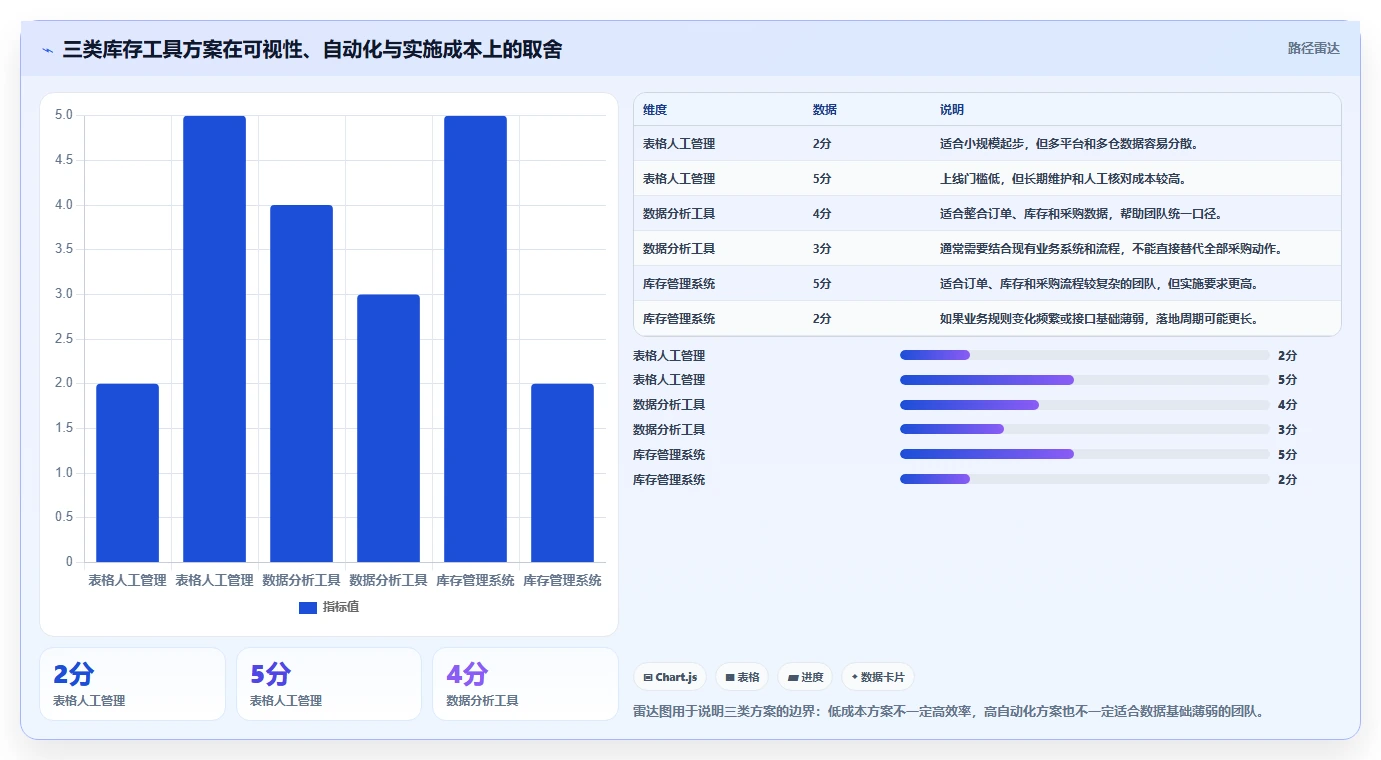1381x760 pixels.
Task: Click the 进度 tag chip
Action: (805, 677)
